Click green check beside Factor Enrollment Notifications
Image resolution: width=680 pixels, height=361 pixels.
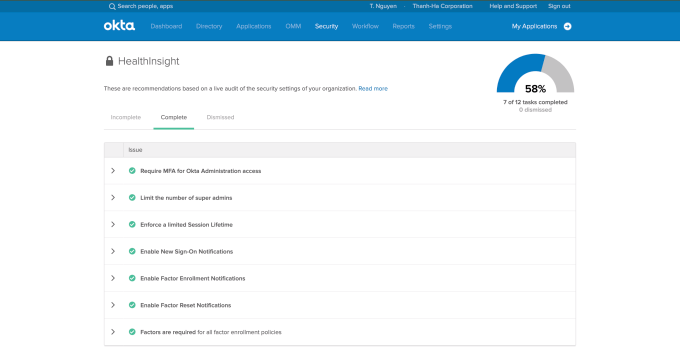(132, 279)
